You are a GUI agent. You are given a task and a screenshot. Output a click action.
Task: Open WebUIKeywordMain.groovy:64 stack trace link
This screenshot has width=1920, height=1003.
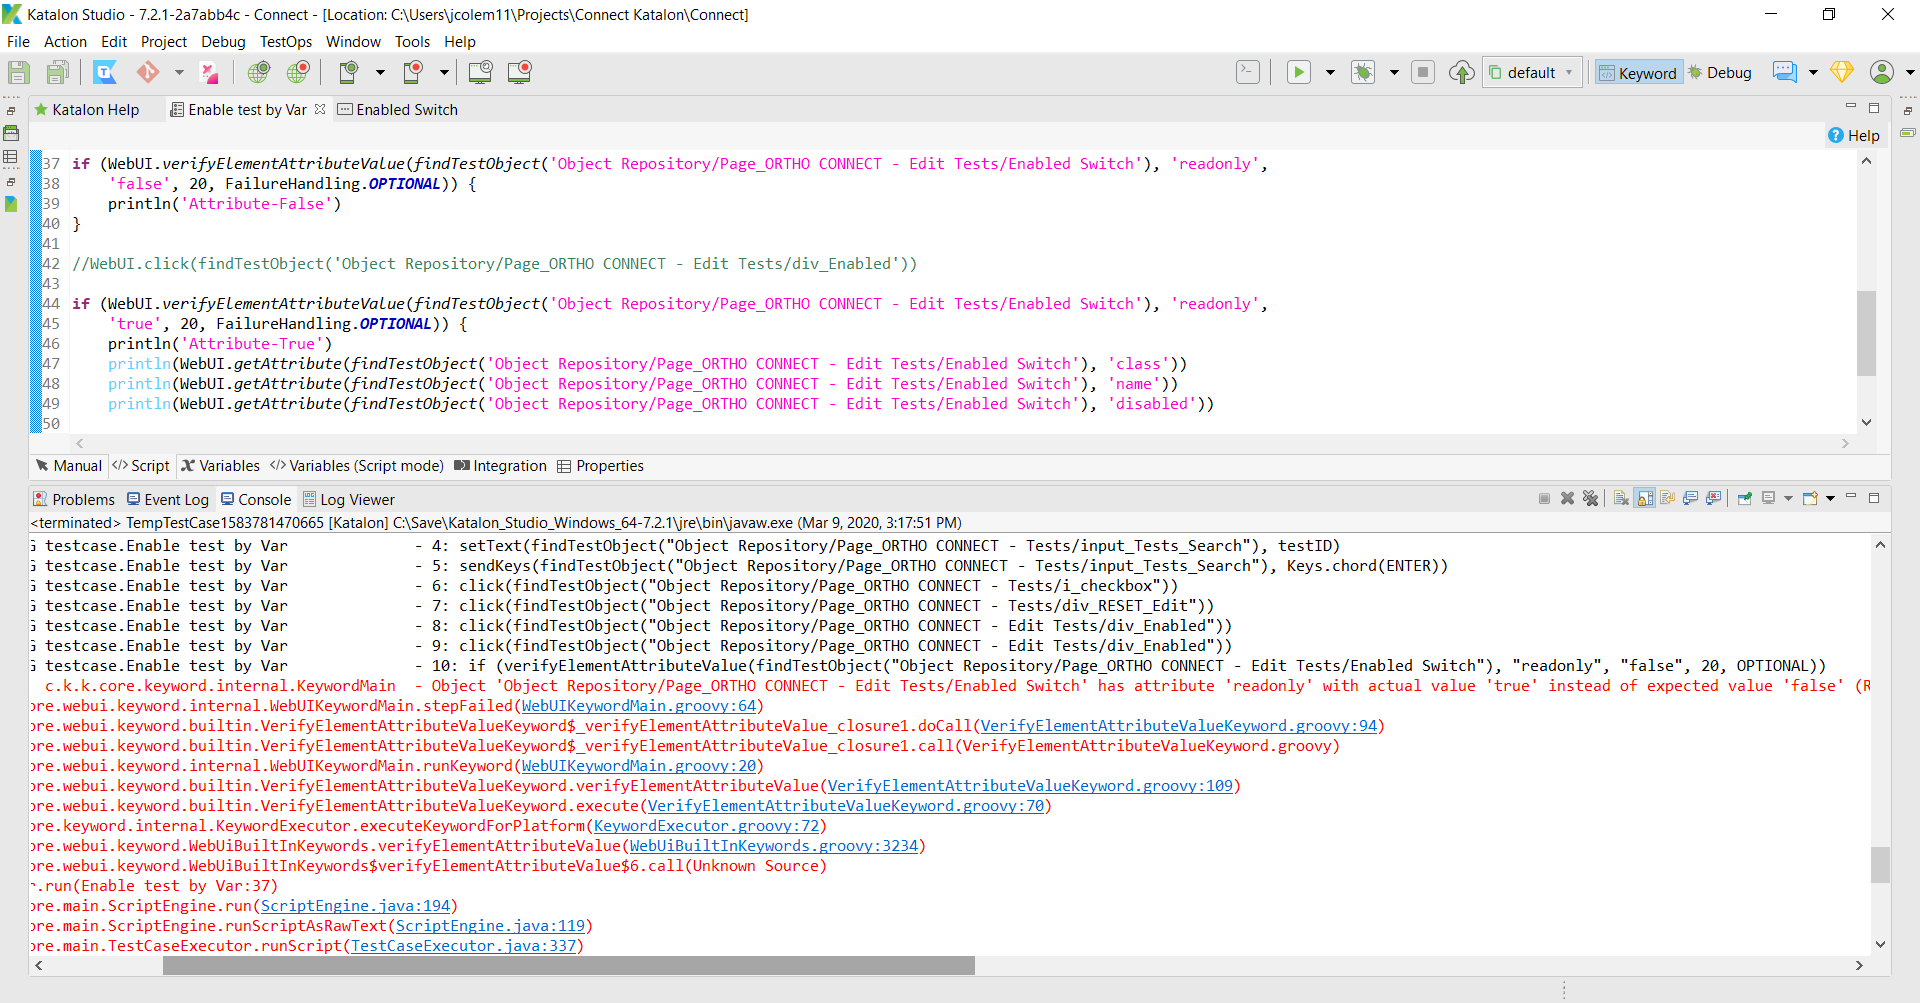639,706
